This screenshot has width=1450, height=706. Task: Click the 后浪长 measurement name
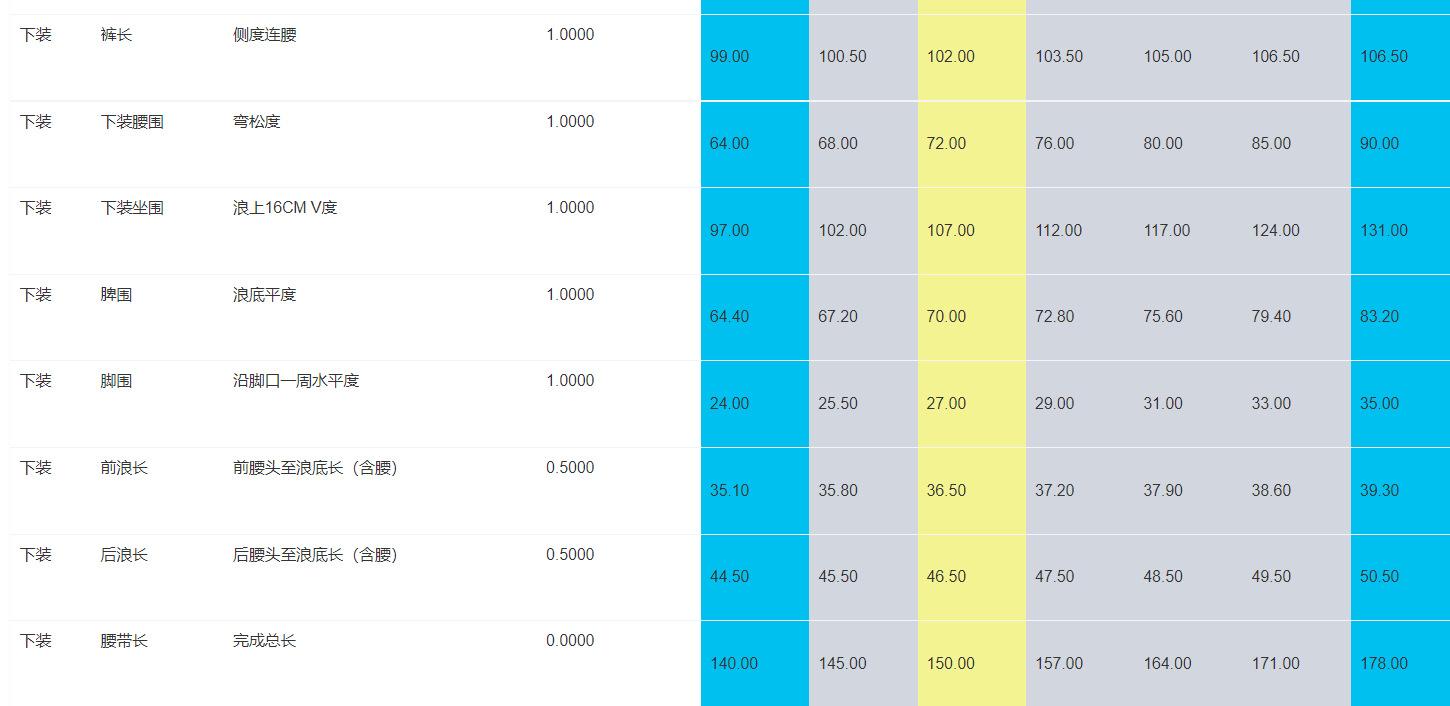124,555
